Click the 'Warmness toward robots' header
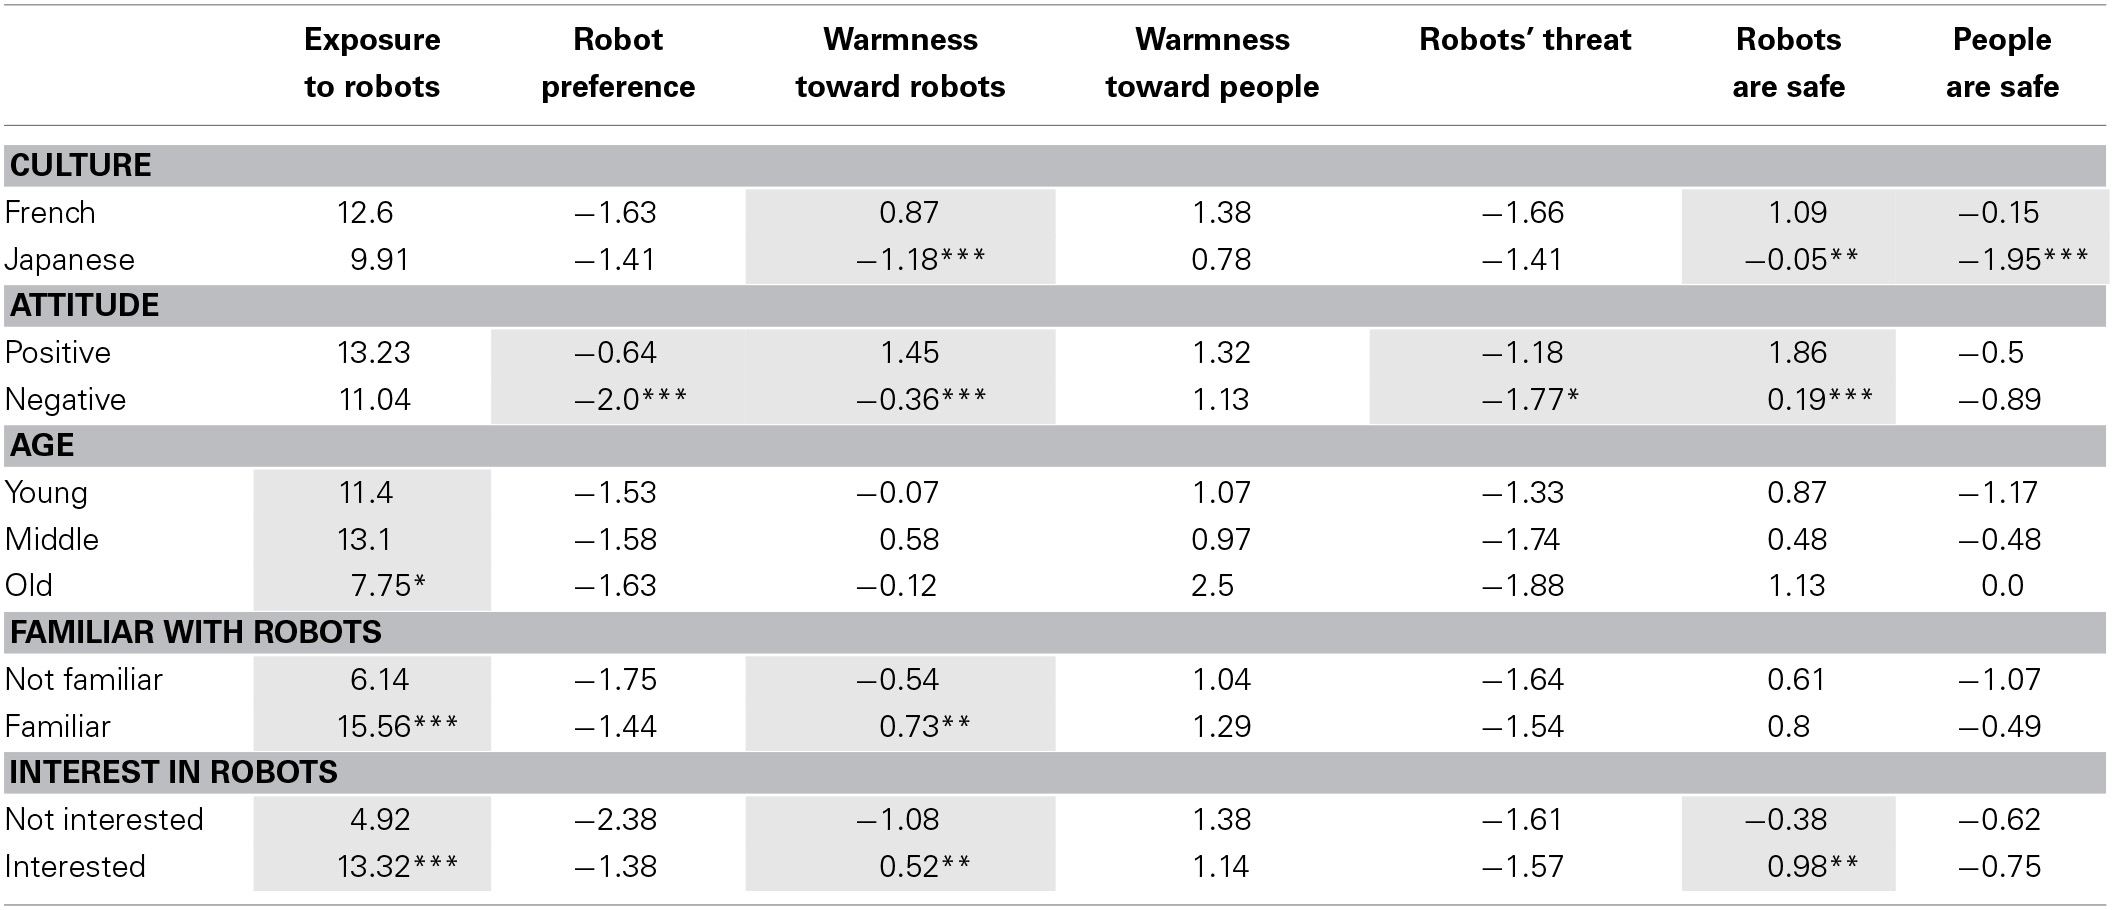 pyautogui.click(x=900, y=63)
